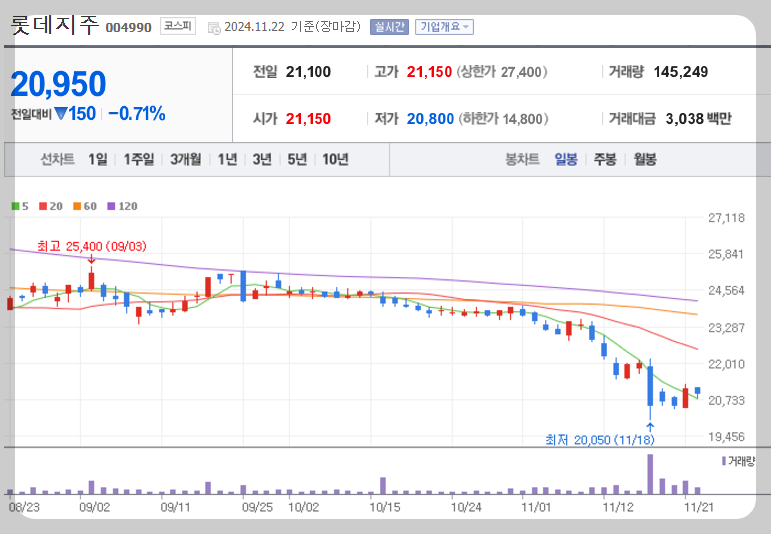Screen dimensions: 771x534
Task: Switch to 주봉 candlestick chart
Action: (x=605, y=159)
